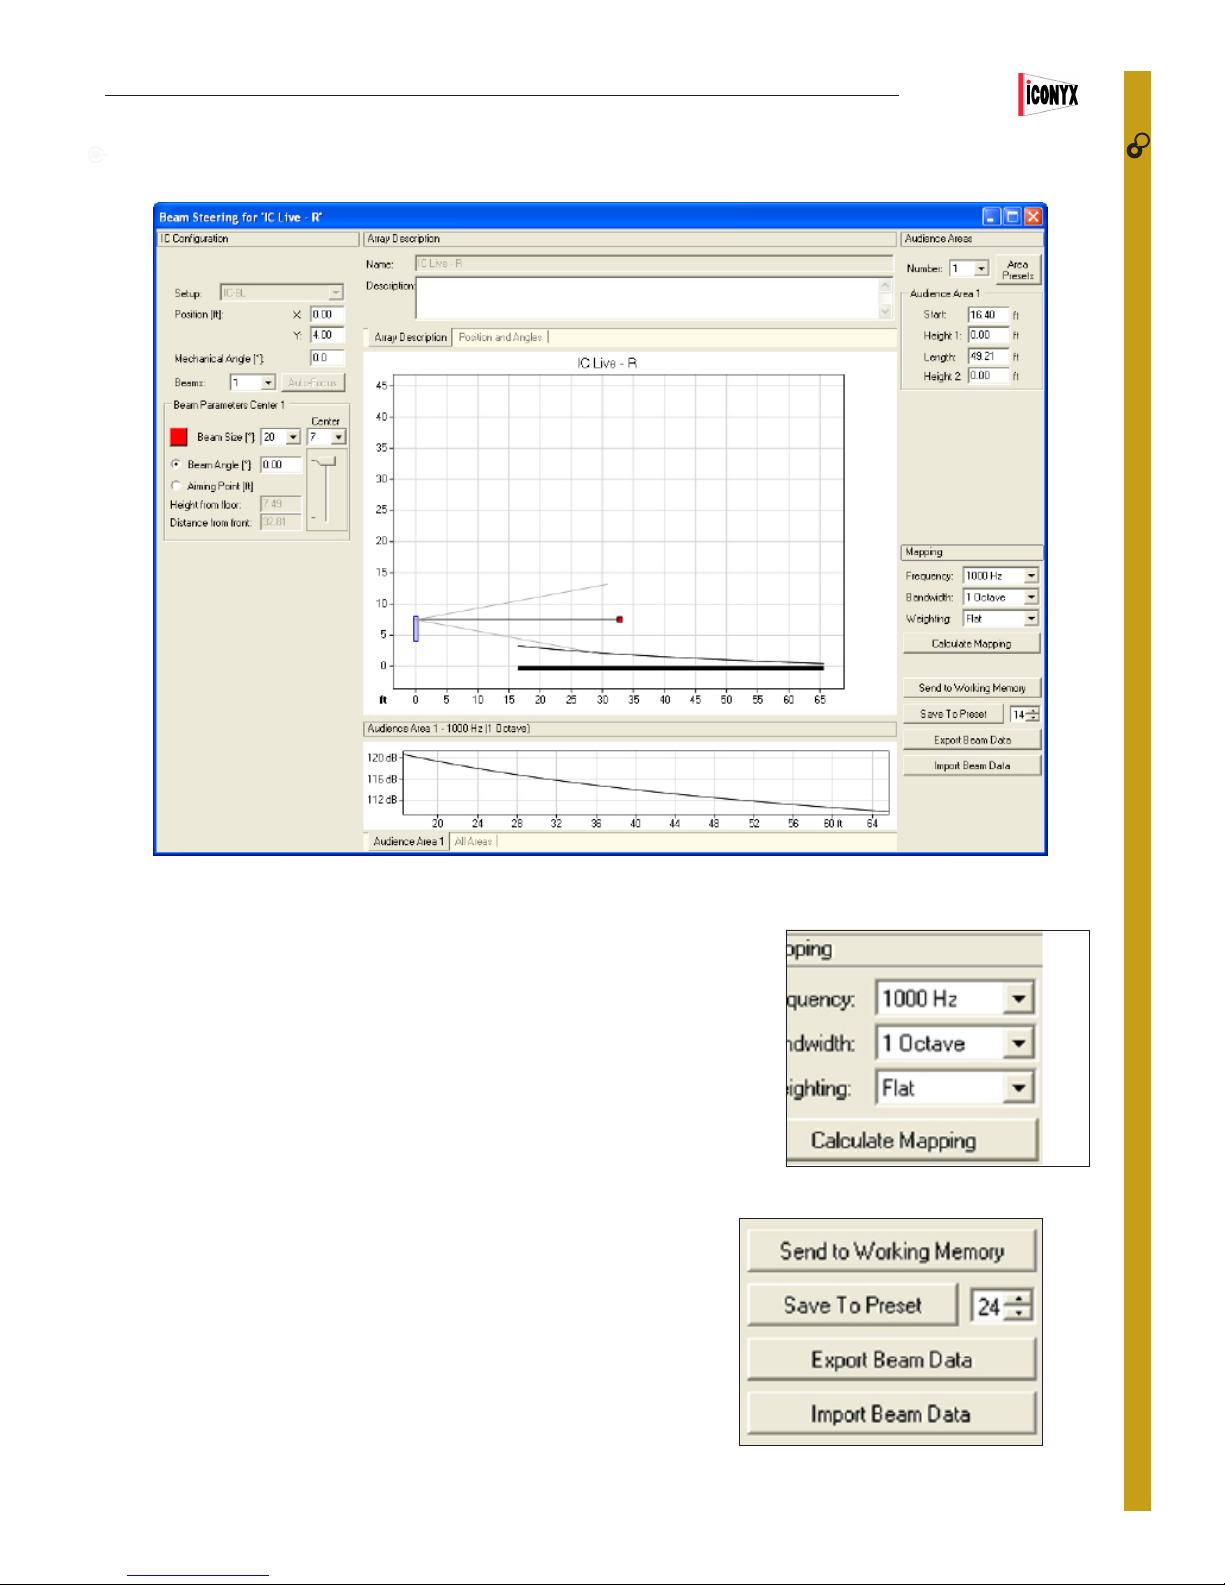Open the Center dropdown

coord(339,437)
